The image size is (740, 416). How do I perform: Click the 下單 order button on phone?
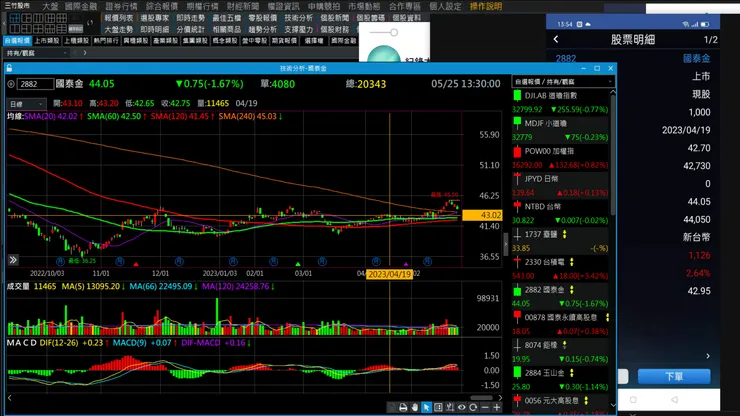674,376
